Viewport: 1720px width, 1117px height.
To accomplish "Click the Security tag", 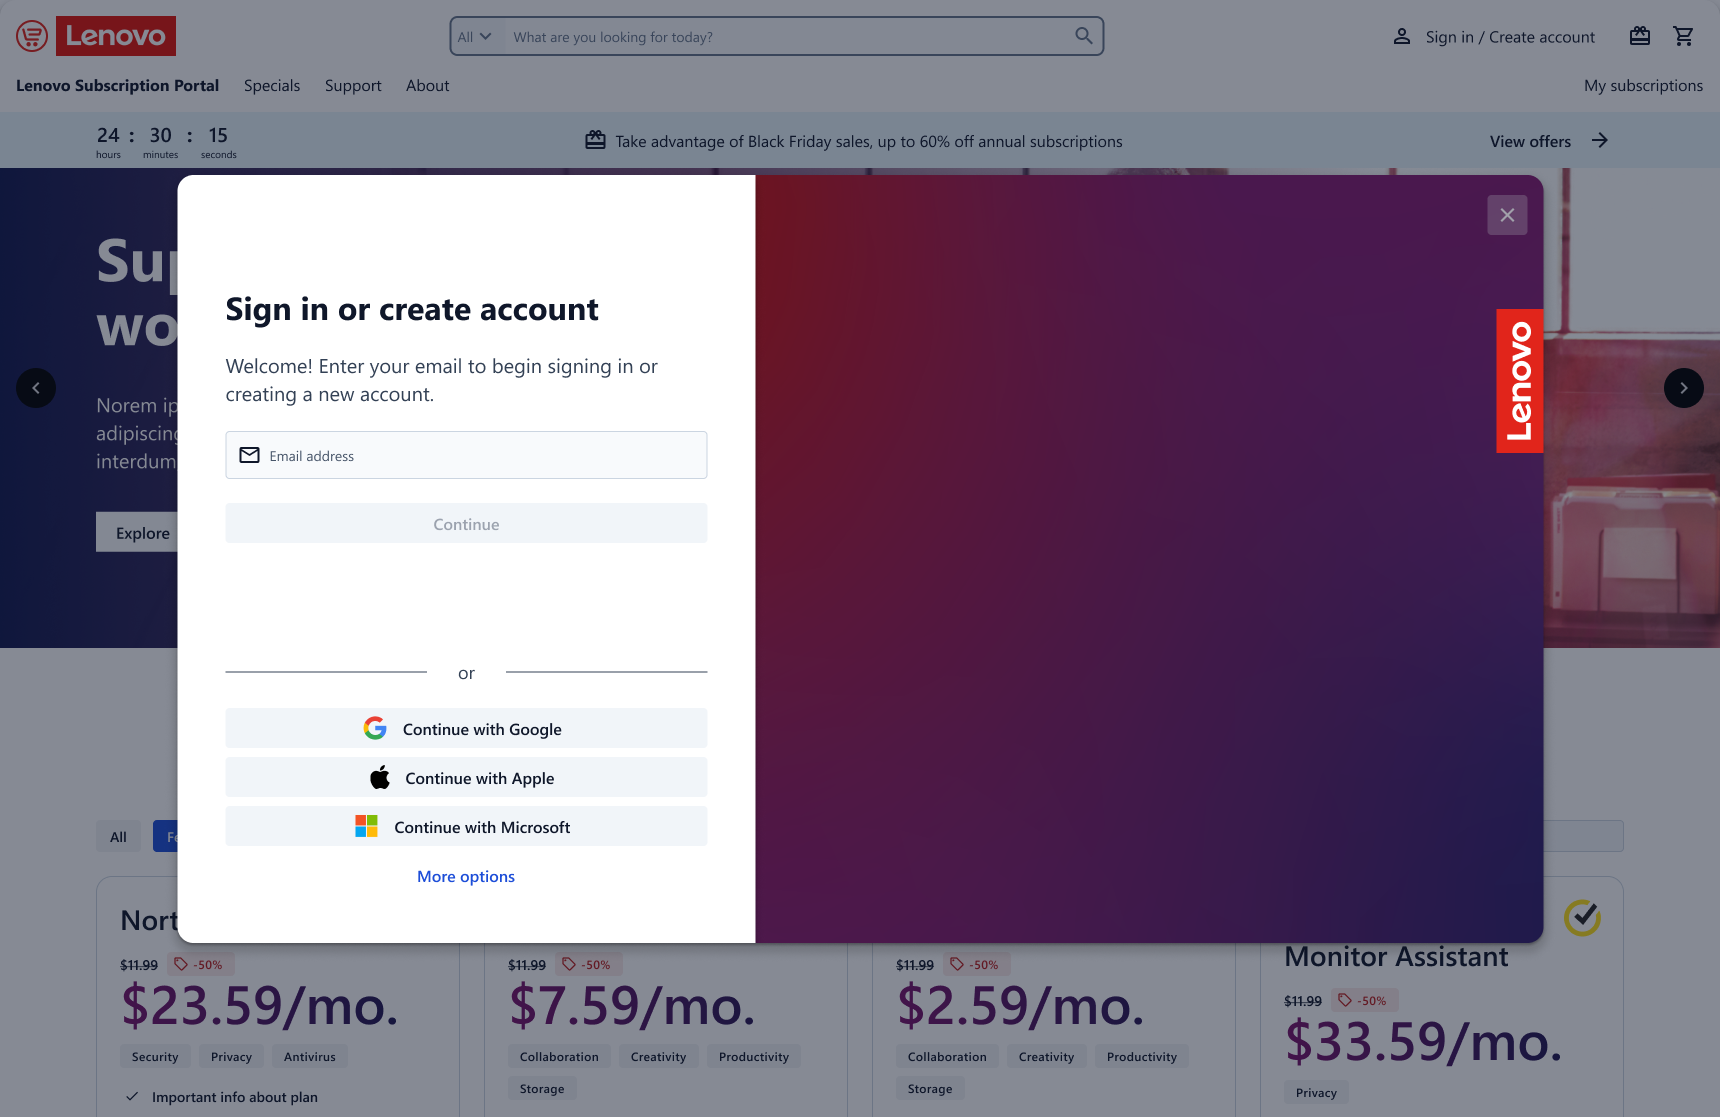I will pyautogui.click(x=155, y=1056).
